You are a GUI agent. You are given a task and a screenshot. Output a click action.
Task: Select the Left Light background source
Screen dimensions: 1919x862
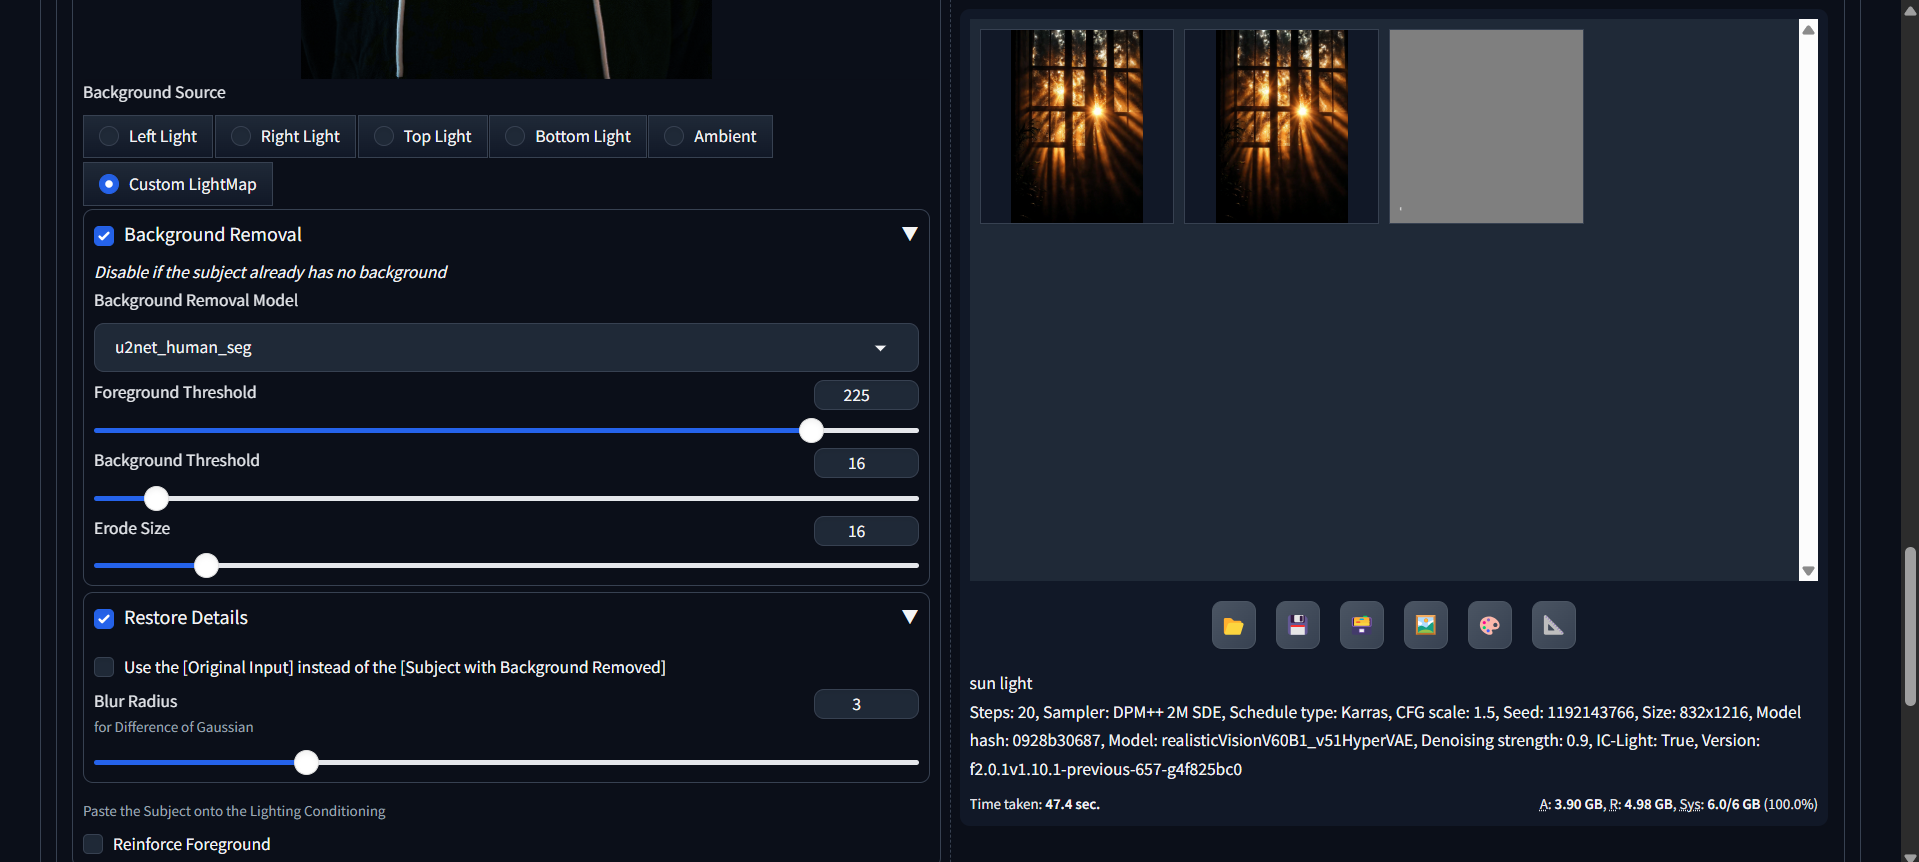point(109,136)
